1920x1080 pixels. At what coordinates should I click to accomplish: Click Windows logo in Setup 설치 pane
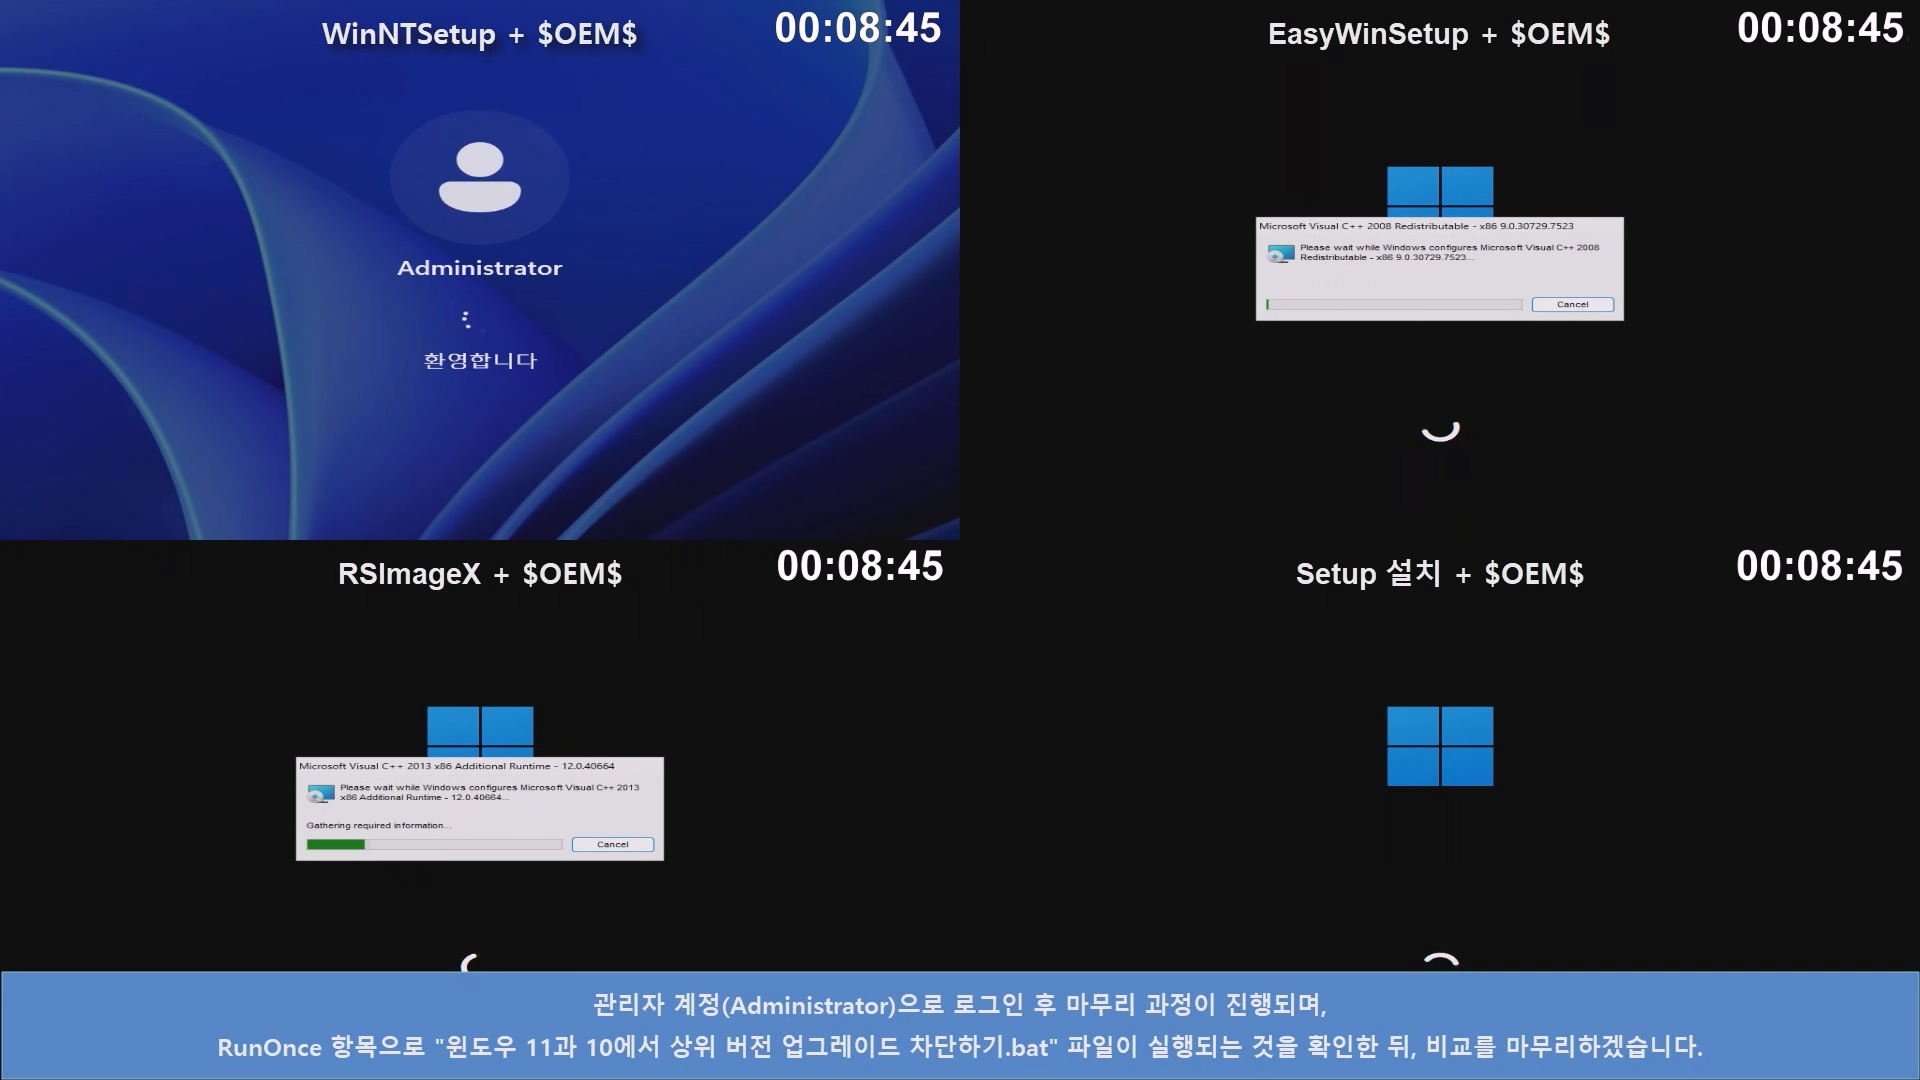coord(1440,746)
